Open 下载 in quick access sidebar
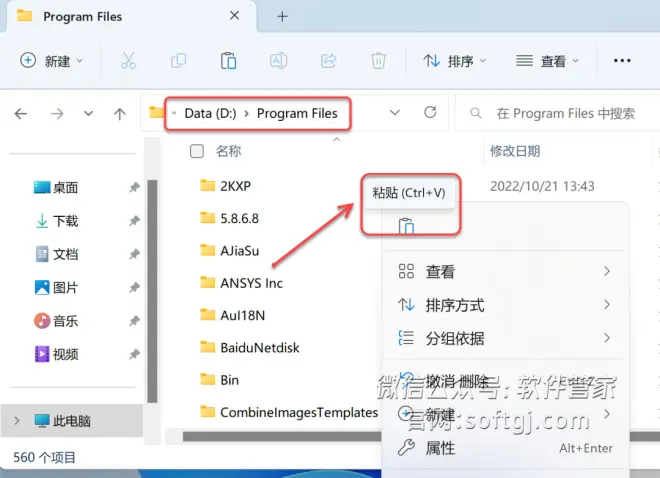This screenshot has width=660, height=478. [x=57, y=221]
